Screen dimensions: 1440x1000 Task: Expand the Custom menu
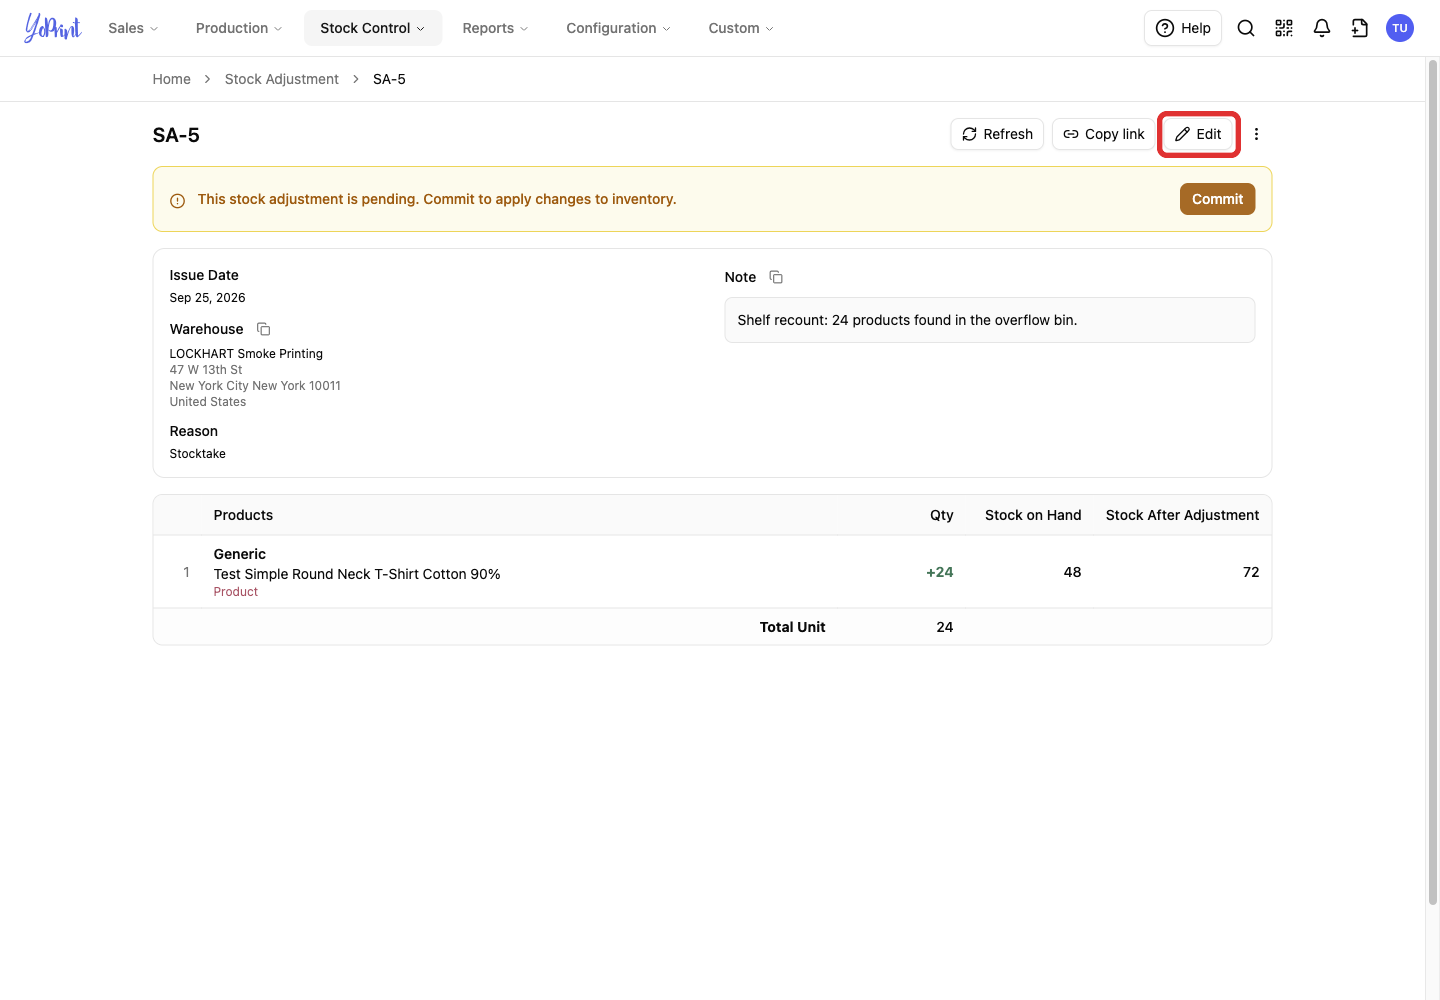(741, 28)
